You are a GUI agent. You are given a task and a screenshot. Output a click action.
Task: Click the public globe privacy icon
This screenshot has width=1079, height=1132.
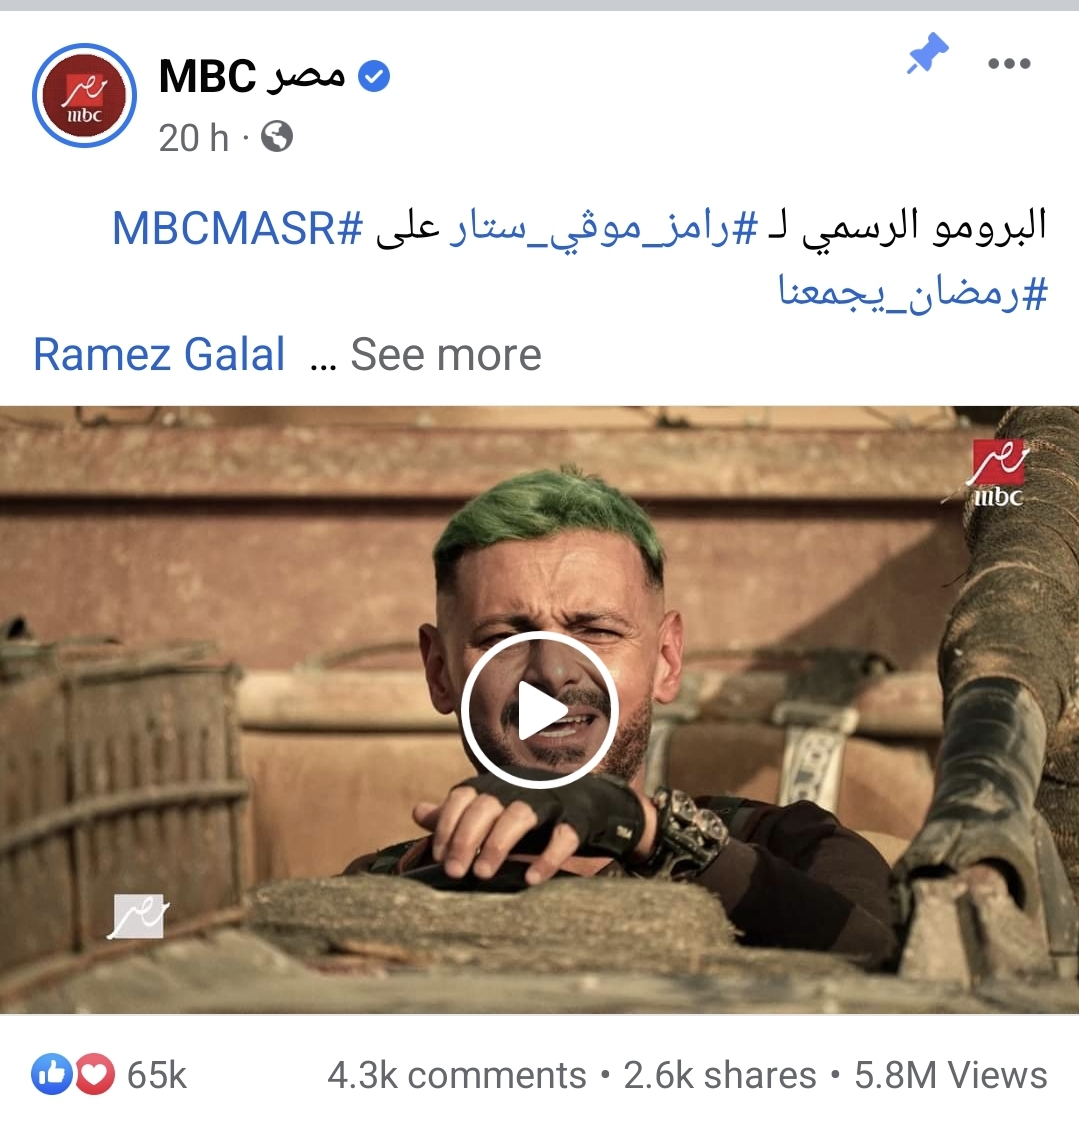(277, 136)
